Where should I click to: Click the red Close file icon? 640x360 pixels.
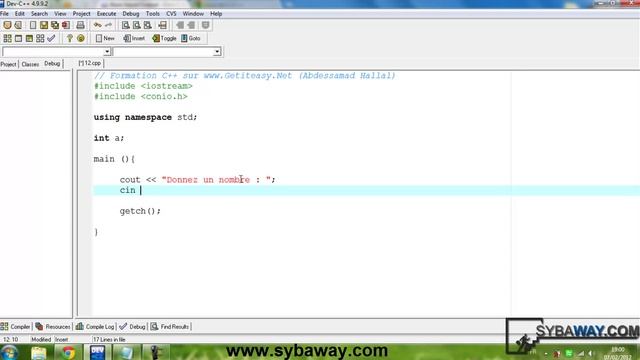pos(66,25)
